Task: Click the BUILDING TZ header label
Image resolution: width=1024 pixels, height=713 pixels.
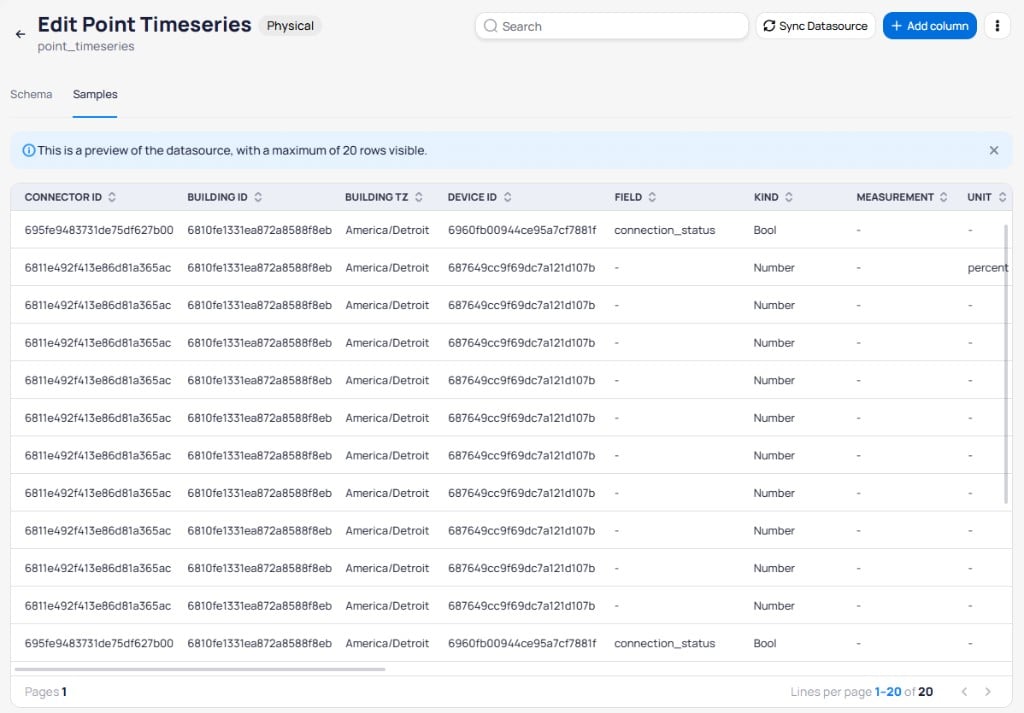Action: tap(376, 197)
